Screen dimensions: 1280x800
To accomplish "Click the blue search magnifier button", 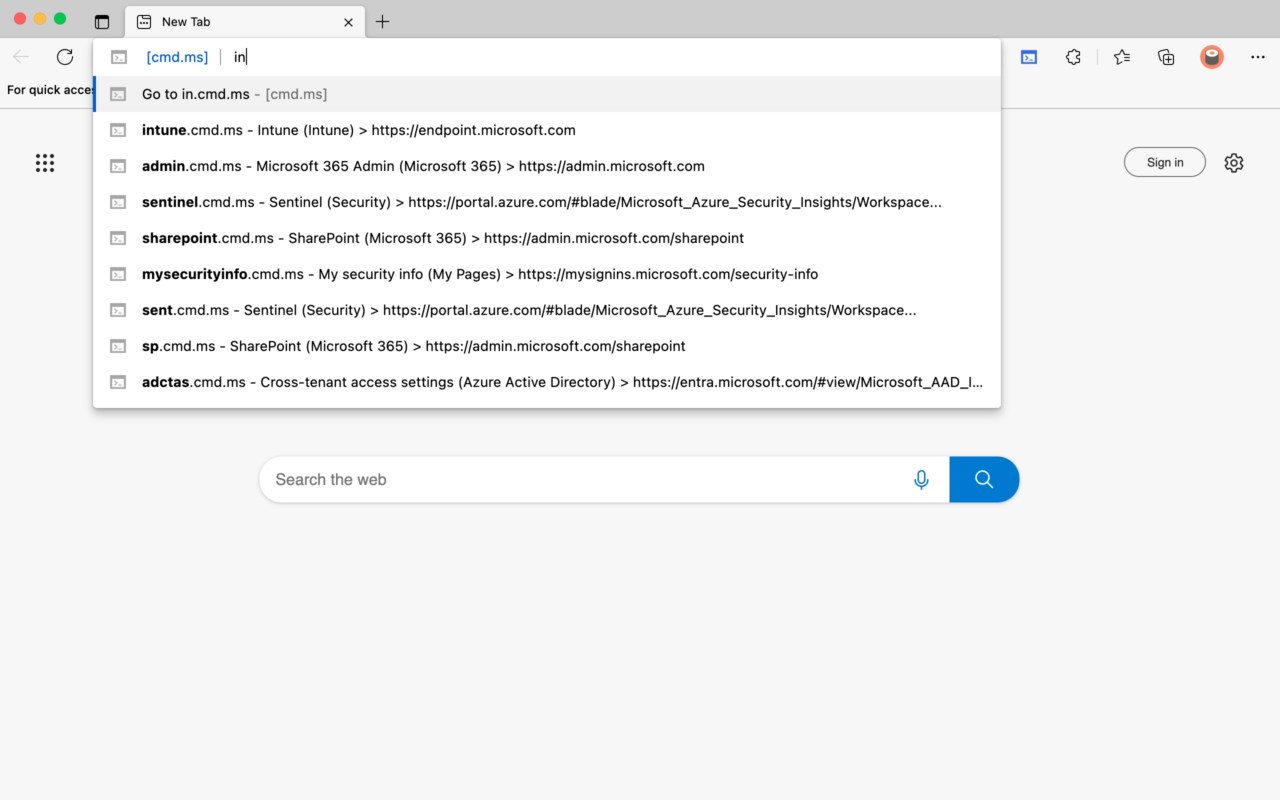I will tap(984, 480).
